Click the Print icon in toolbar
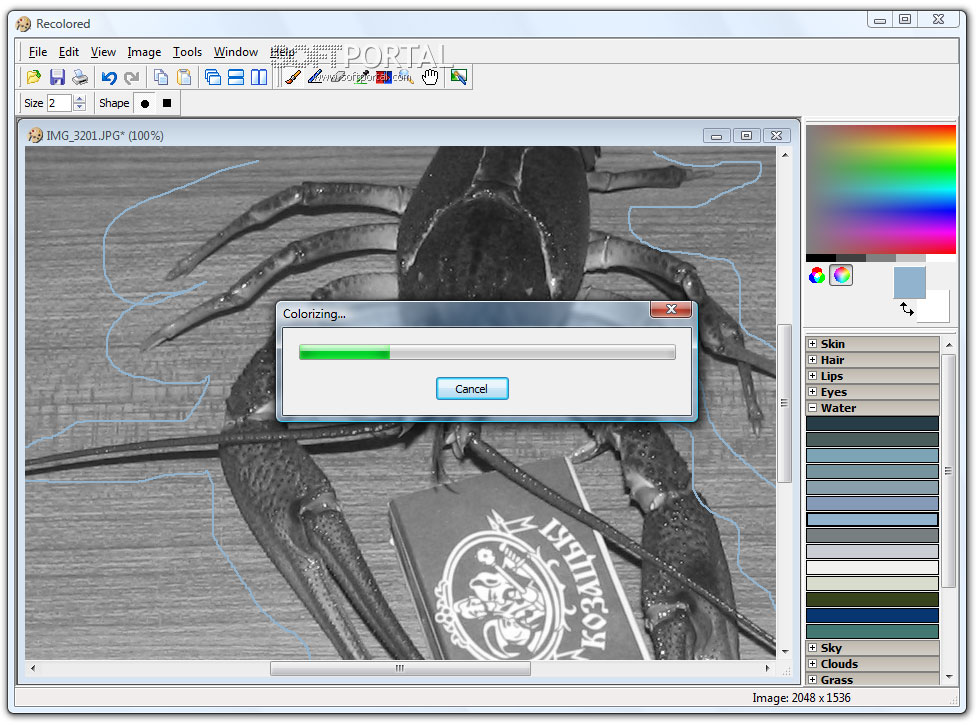 coord(80,77)
